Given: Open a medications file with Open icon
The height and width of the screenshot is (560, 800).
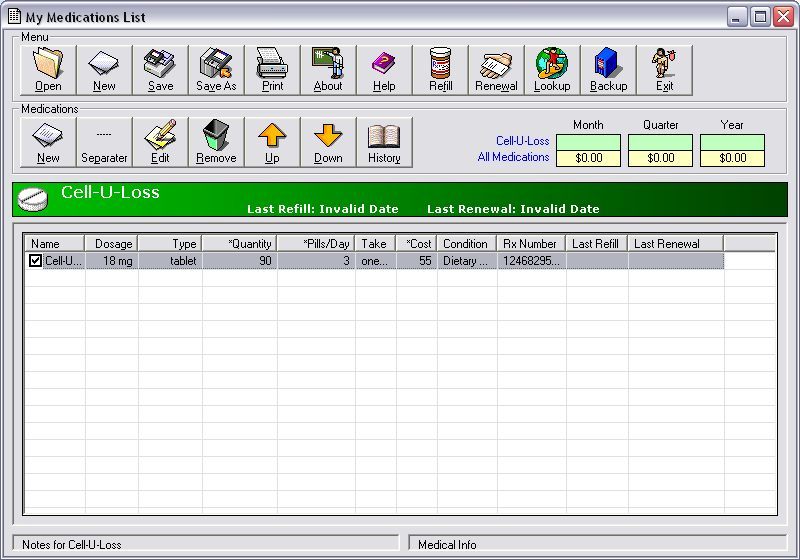Looking at the screenshot, I should point(48,70).
